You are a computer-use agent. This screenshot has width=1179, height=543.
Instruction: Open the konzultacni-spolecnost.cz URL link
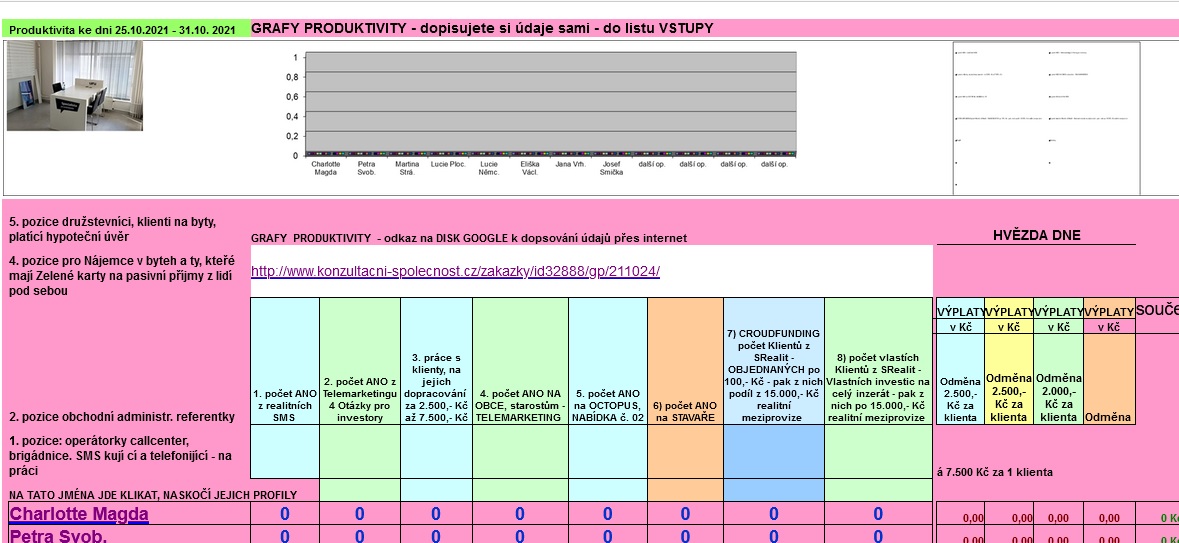click(455, 271)
